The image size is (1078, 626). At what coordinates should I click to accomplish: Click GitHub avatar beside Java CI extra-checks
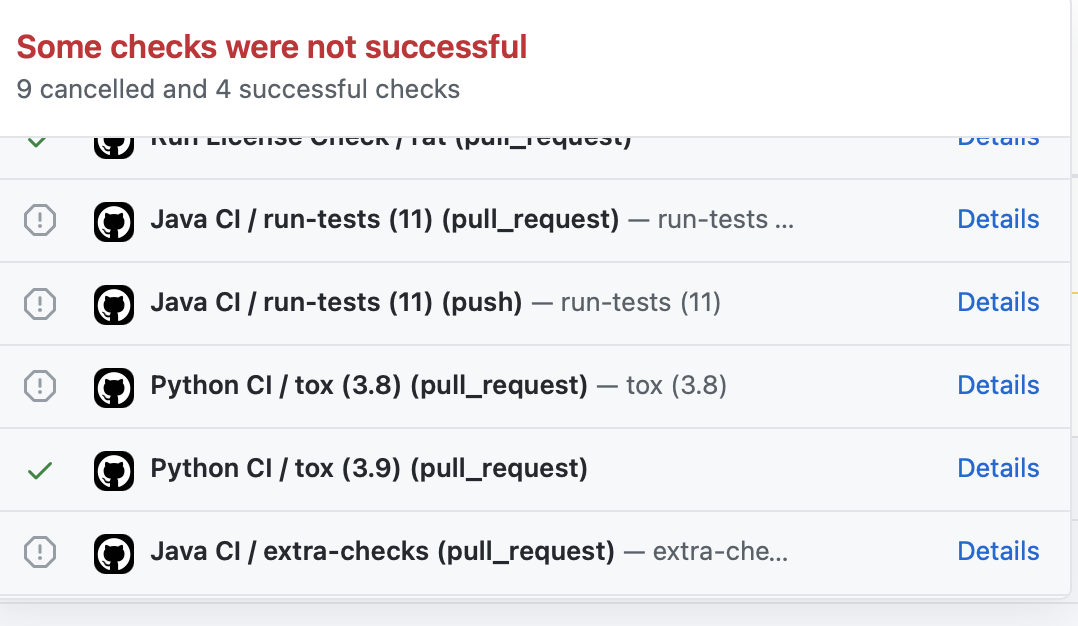(114, 554)
